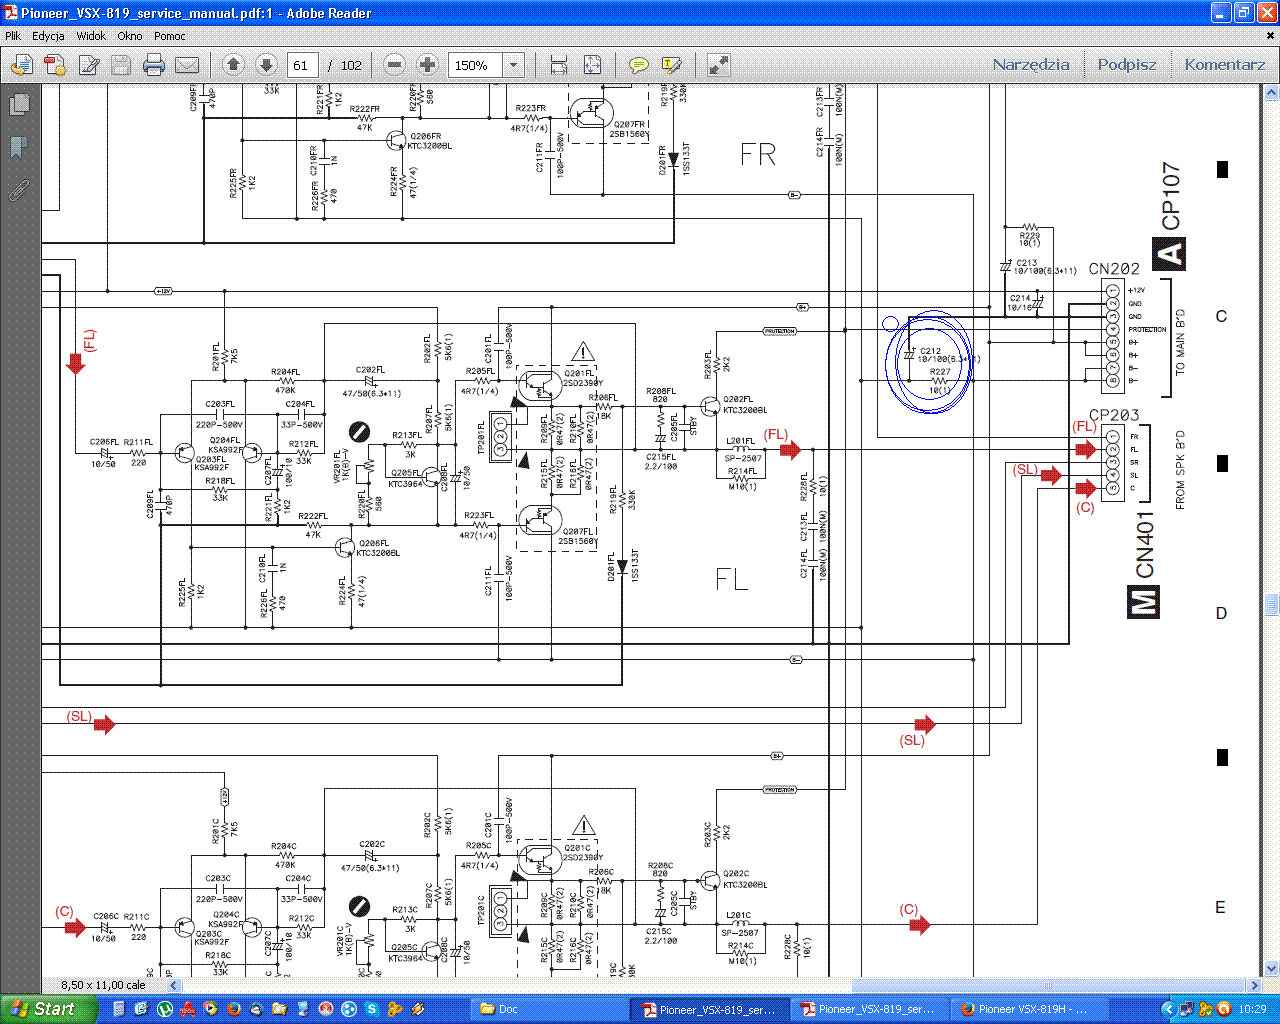This screenshot has height=1024, width=1280.
Task: Go to next page with down arrow
Action: coord(266,65)
